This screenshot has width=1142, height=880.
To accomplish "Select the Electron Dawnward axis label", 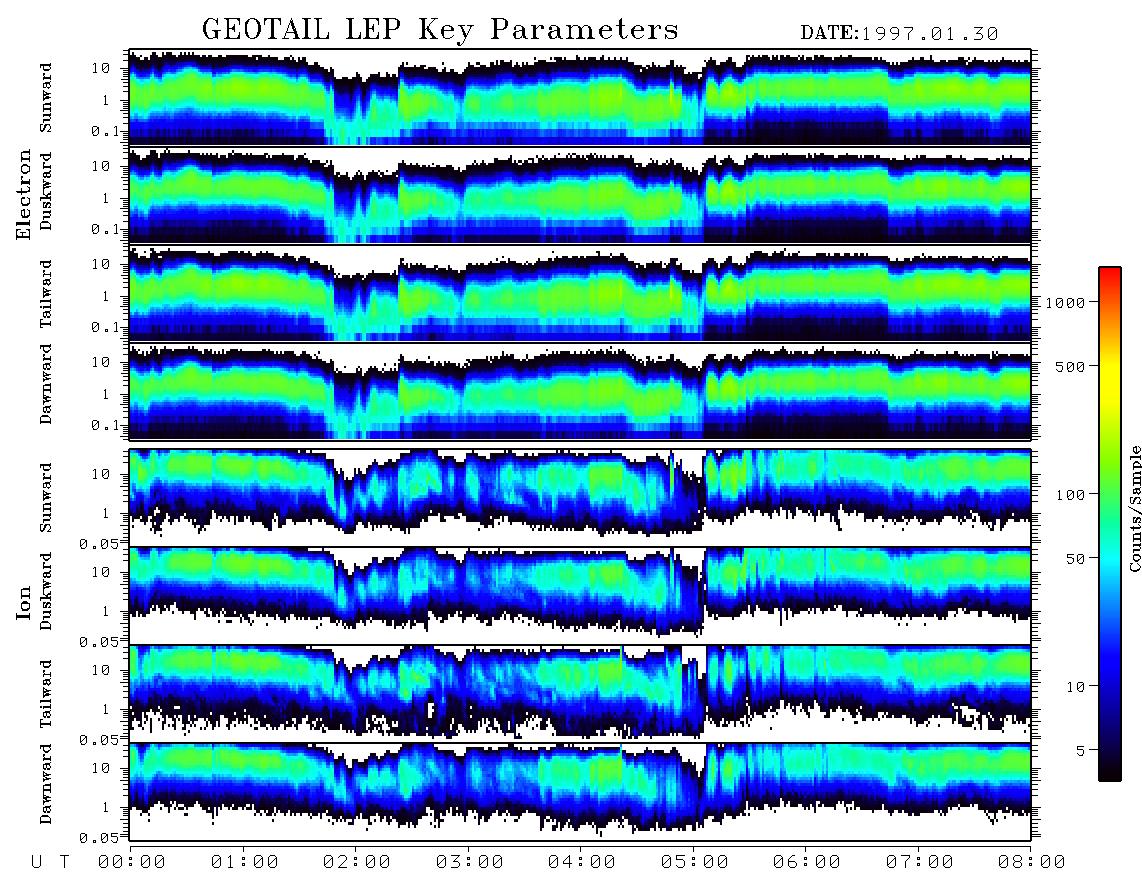I will [x=46, y=384].
